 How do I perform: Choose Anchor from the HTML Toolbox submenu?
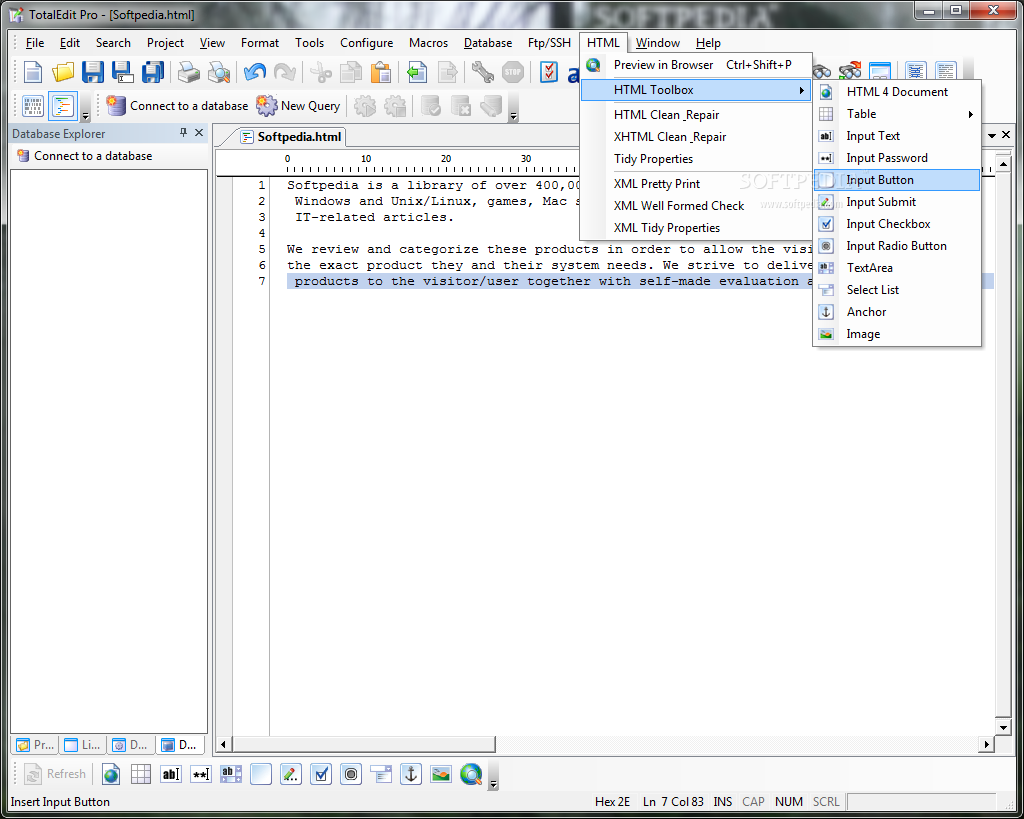pyautogui.click(x=897, y=312)
